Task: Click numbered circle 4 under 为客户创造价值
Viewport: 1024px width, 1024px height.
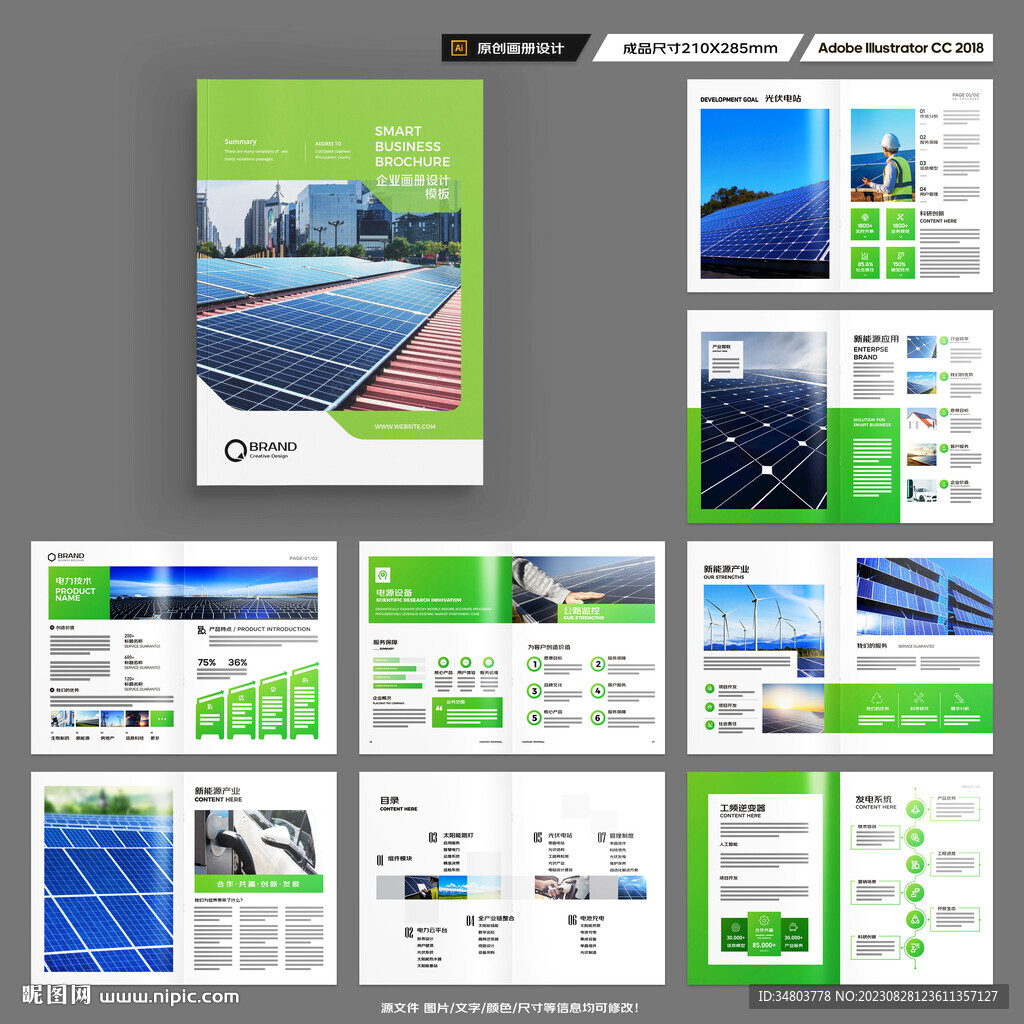Action: tap(598, 691)
